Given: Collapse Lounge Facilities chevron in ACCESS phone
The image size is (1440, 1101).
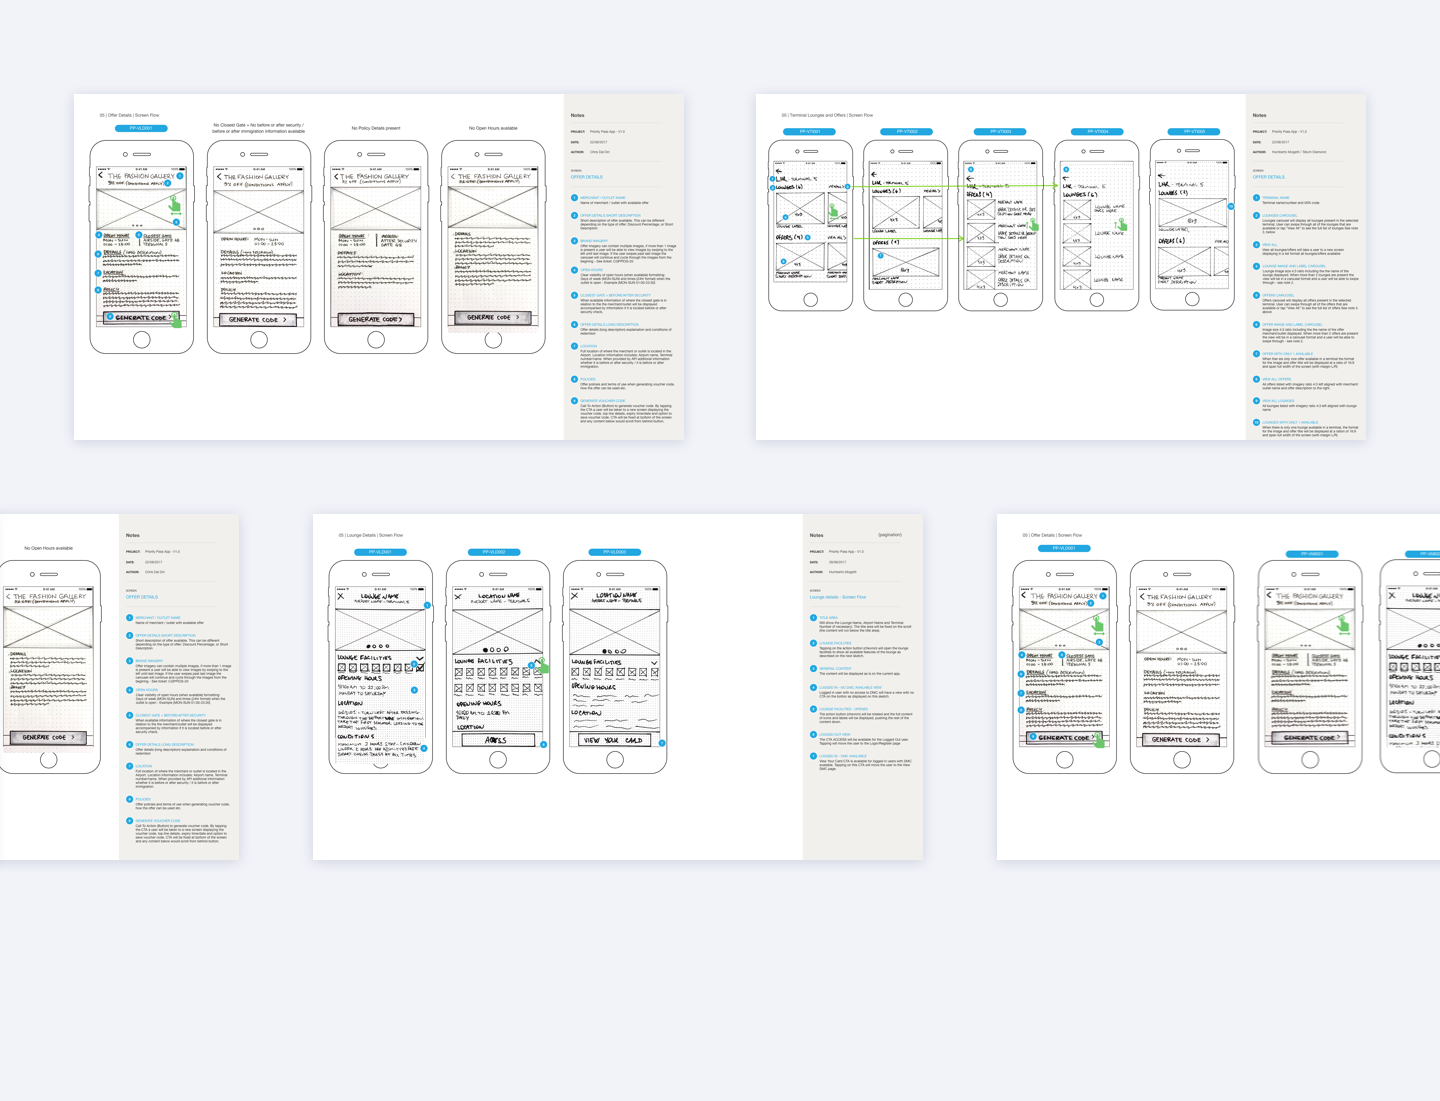Looking at the screenshot, I should (537, 660).
